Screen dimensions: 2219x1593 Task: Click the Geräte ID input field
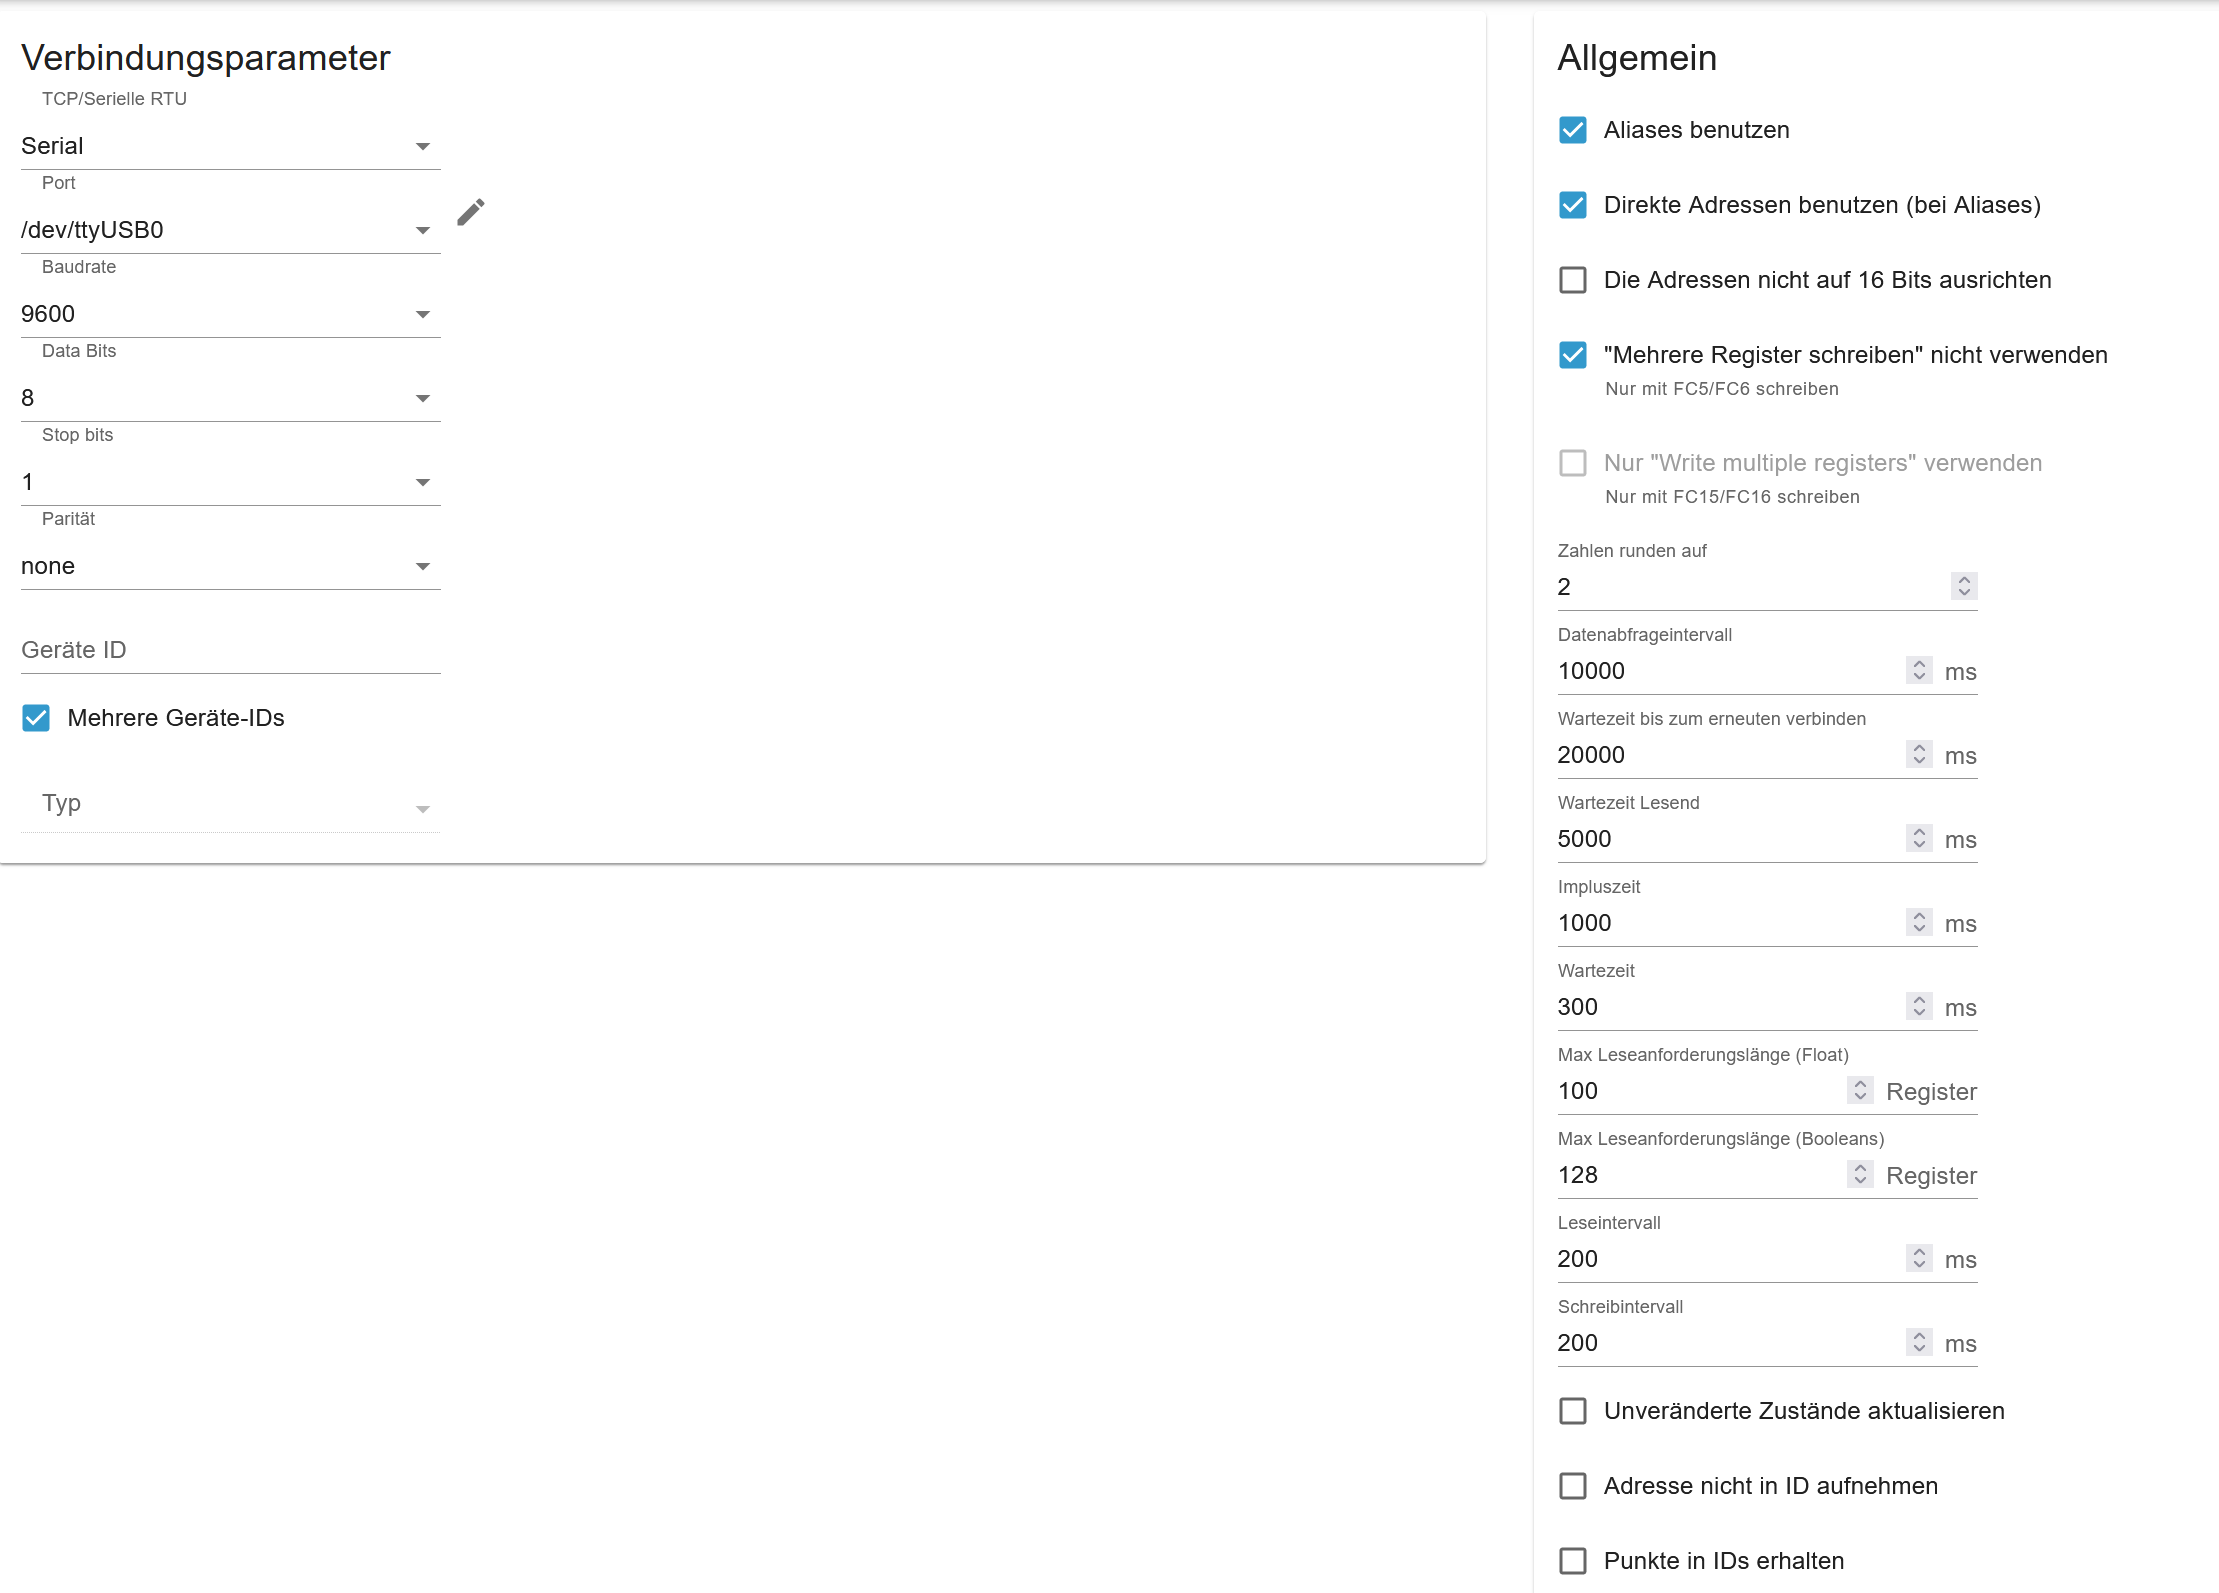(x=230, y=650)
